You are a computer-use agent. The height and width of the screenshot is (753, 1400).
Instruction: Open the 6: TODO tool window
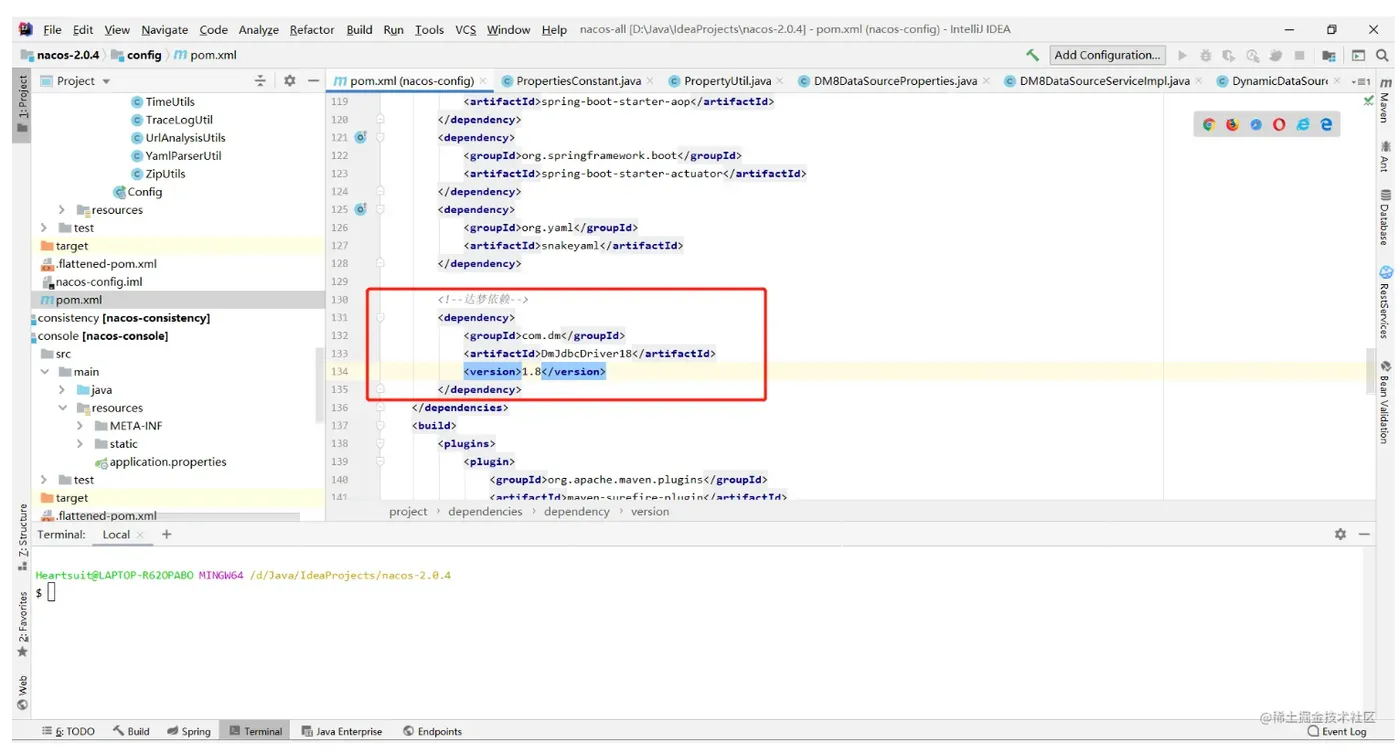(68, 731)
